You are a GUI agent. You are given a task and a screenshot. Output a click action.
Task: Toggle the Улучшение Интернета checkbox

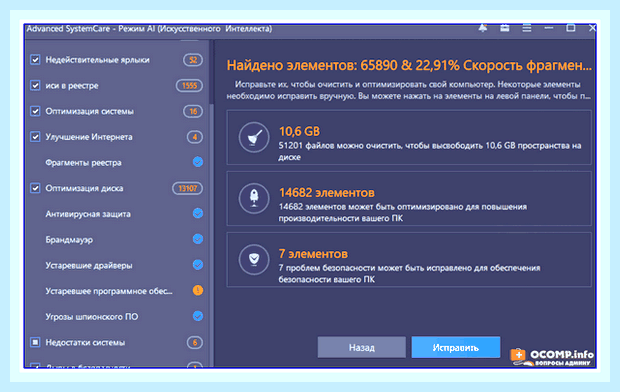(35, 137)
